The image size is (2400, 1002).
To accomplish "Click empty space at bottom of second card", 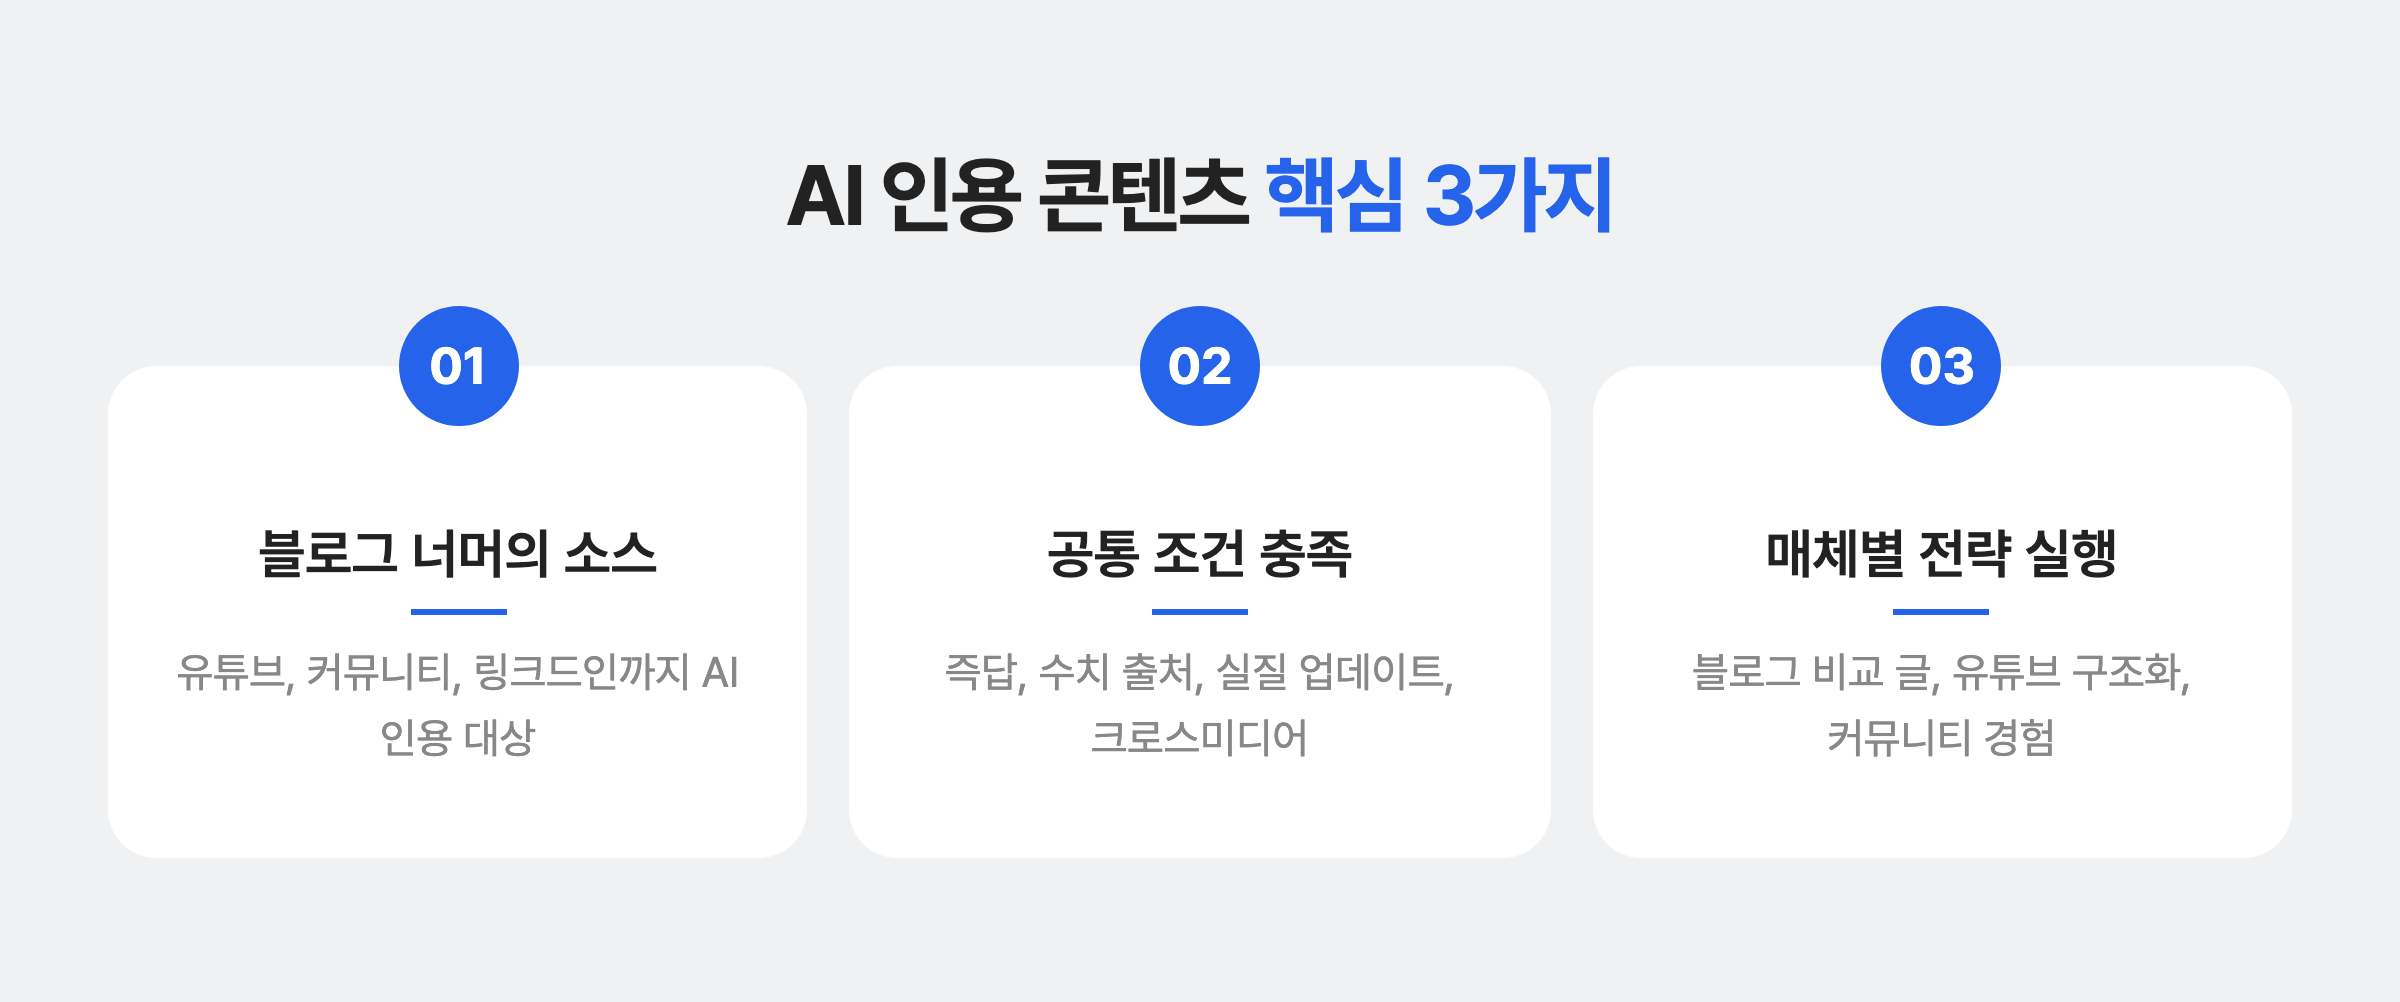I will coord(1200,812).
